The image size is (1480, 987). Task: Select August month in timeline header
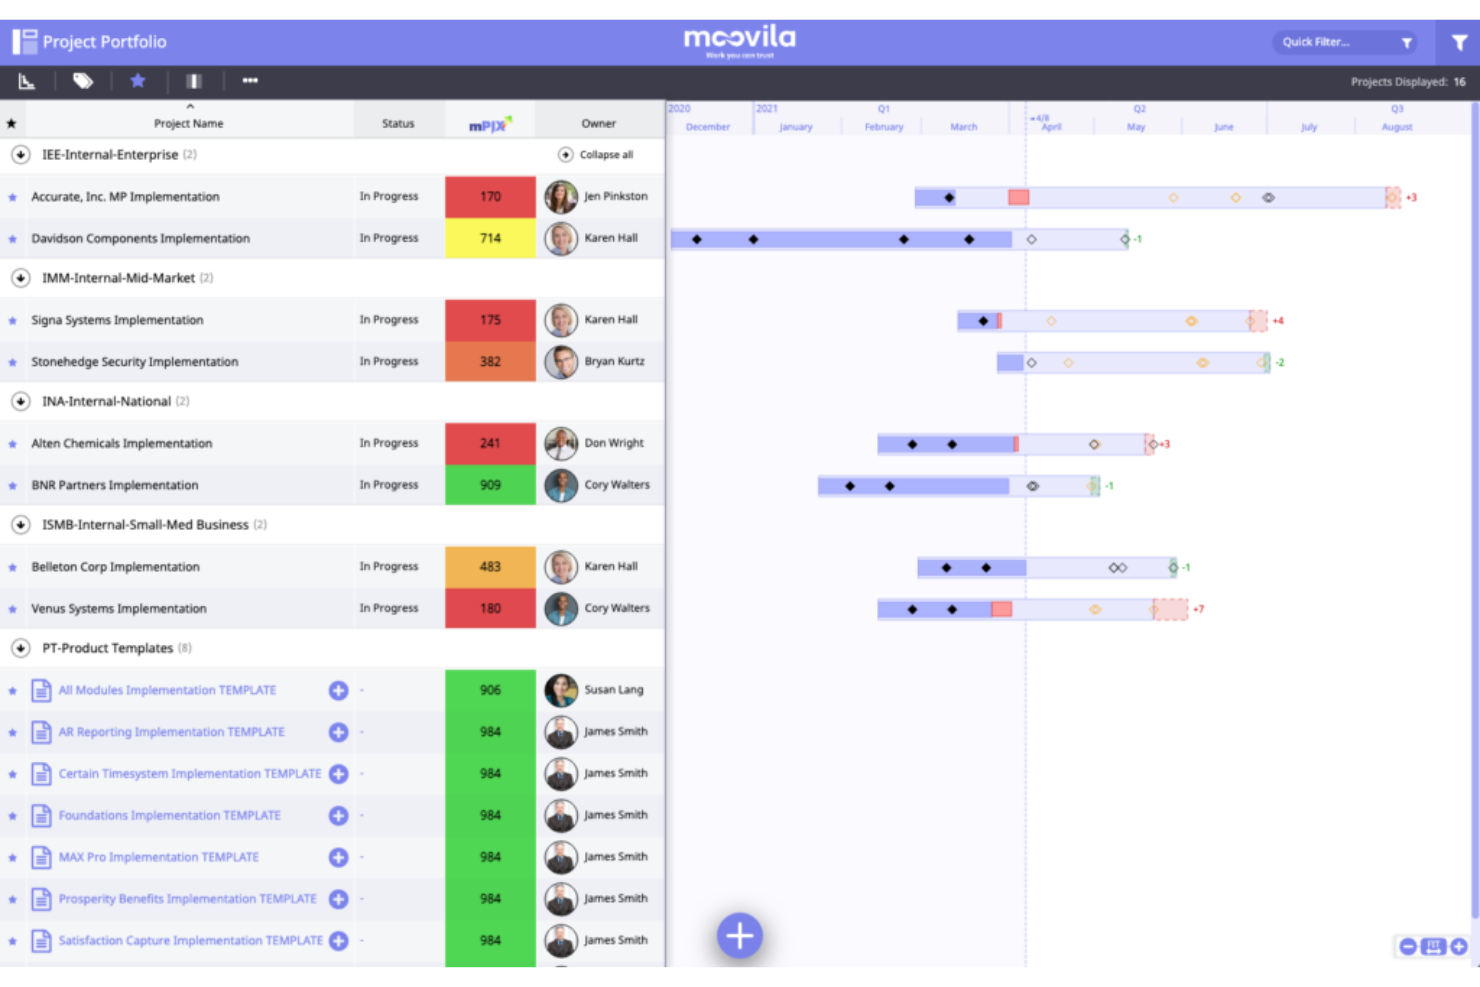coord(1397,127)
